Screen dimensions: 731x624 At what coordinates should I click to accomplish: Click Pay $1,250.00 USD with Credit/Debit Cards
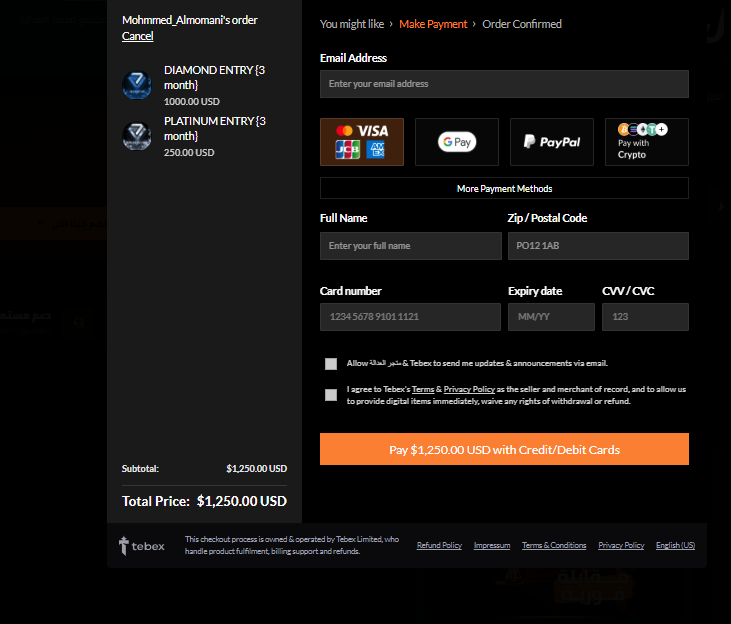(504, 449)
